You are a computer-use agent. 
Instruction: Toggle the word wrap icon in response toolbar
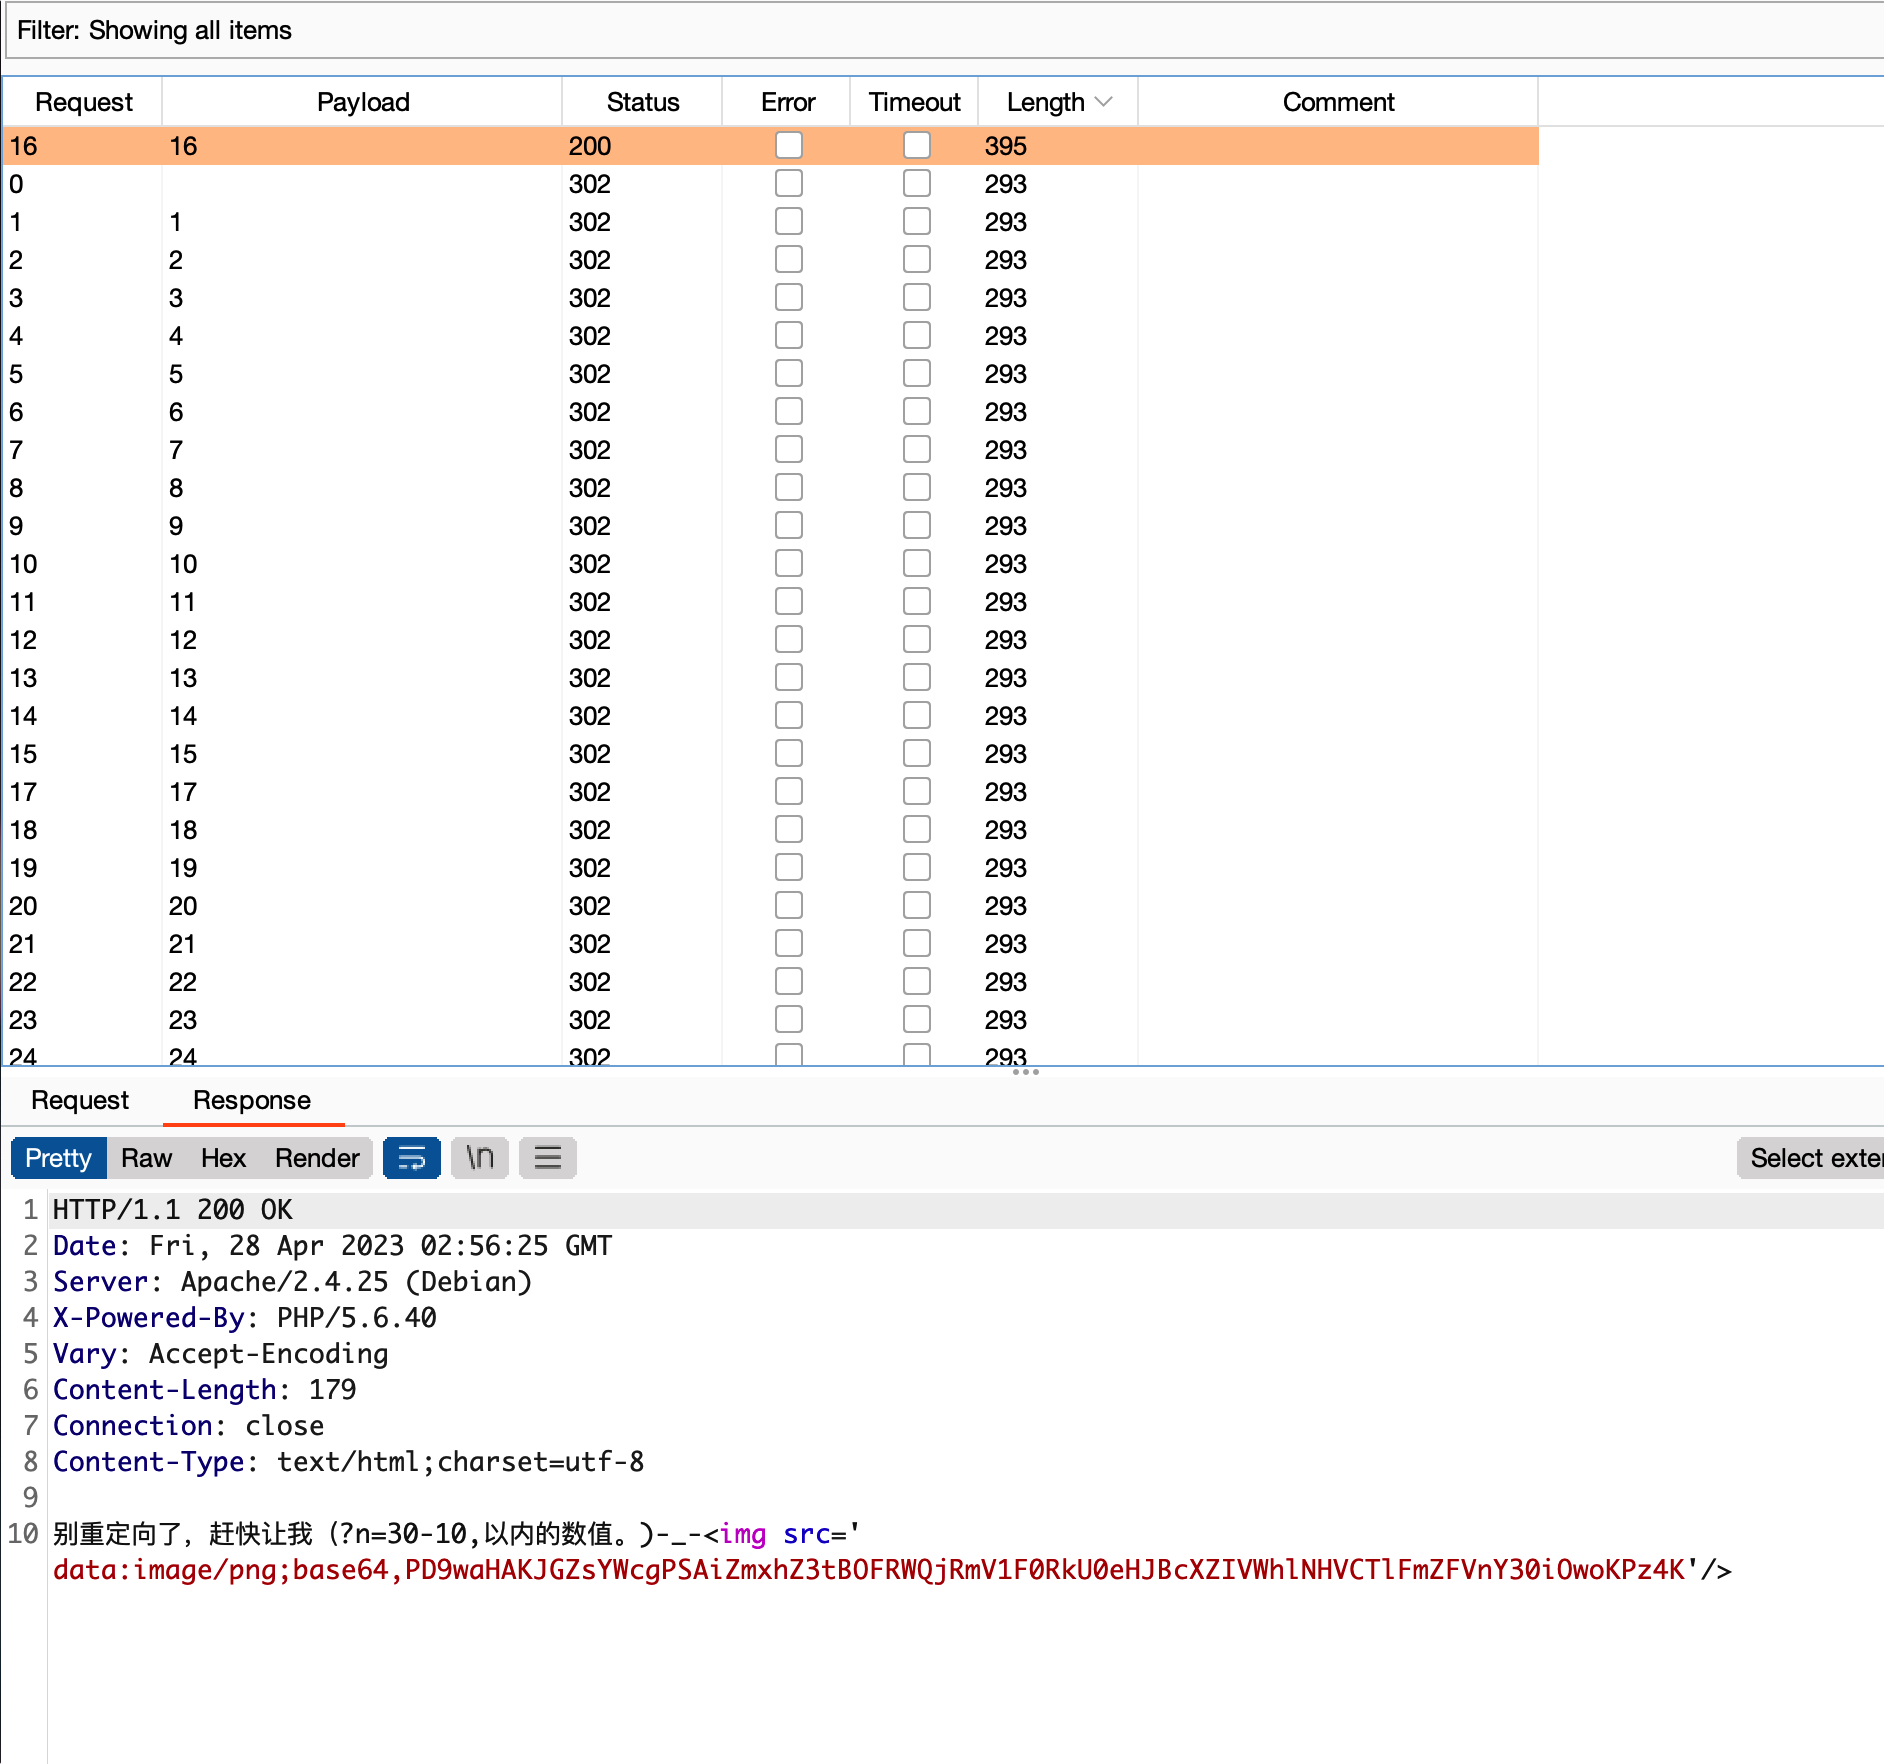point(412,1158)
